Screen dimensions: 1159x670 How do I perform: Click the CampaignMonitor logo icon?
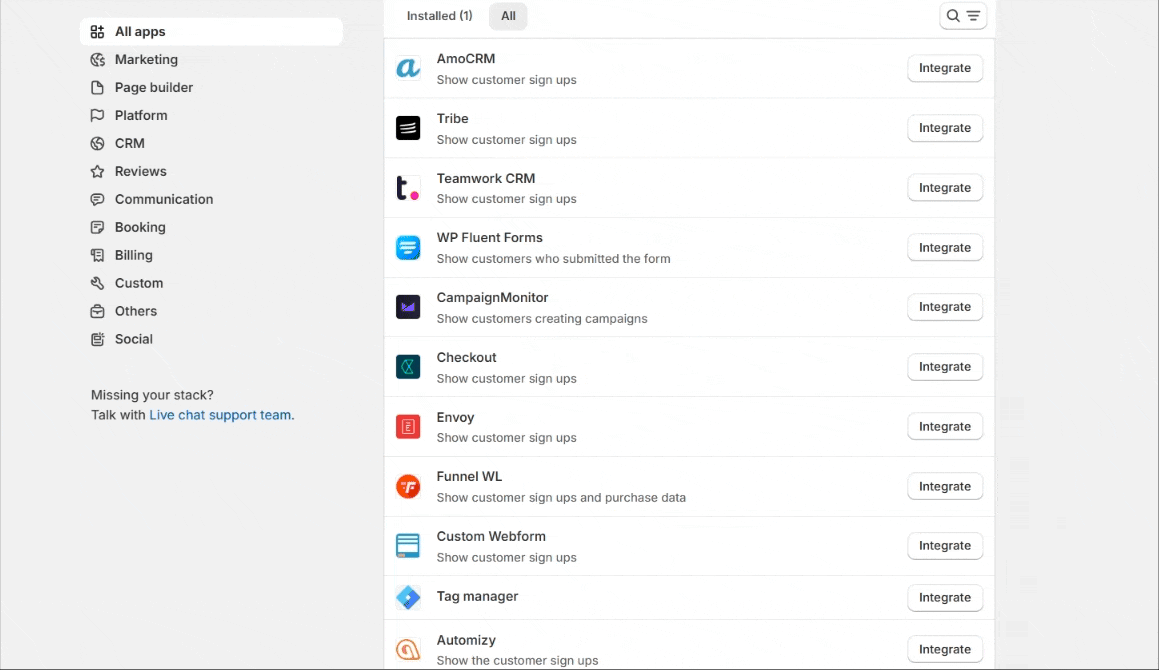tap(408, 307)
